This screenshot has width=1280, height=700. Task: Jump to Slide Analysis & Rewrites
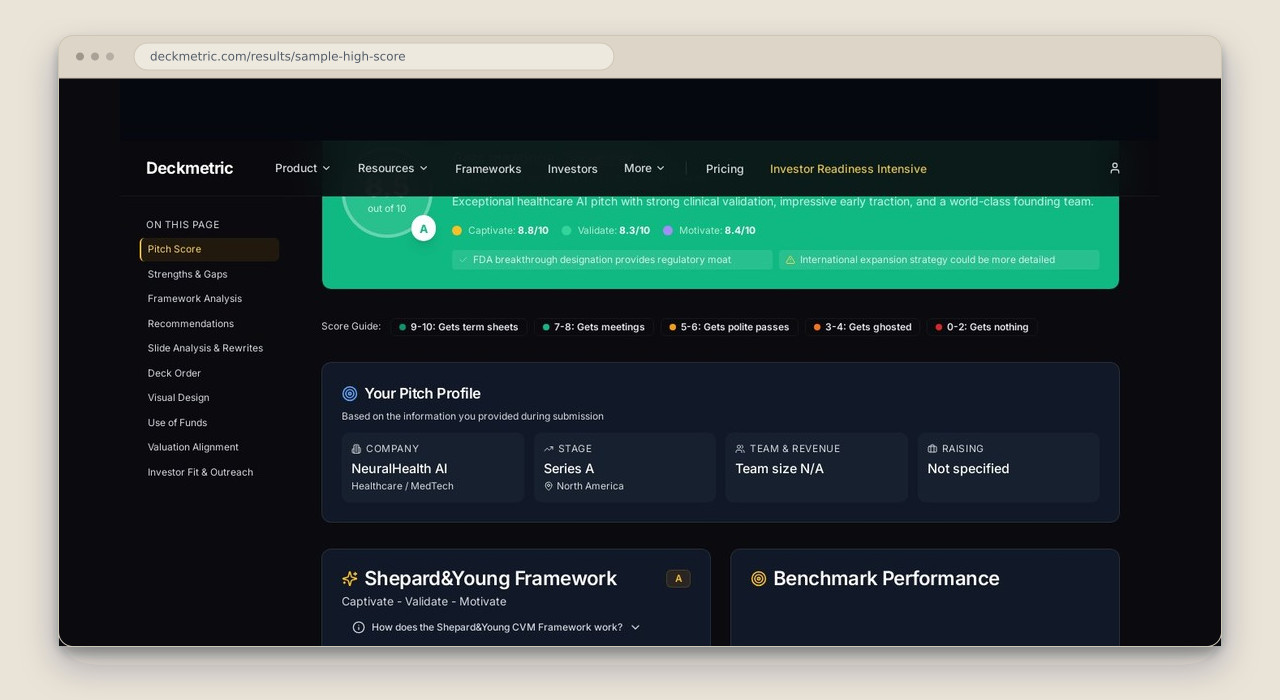205,348
